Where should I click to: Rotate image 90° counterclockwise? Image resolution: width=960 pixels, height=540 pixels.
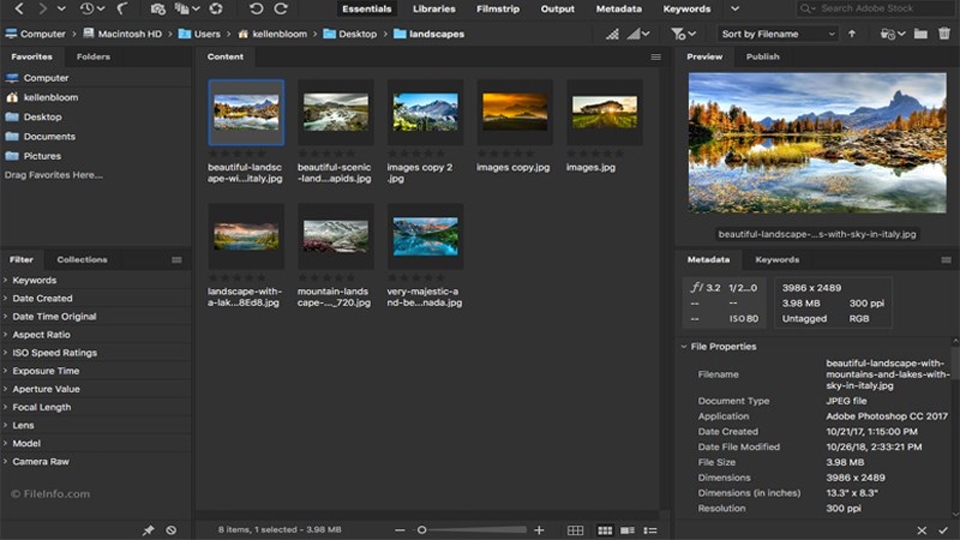pyautogui.click(x=257, y=9)
